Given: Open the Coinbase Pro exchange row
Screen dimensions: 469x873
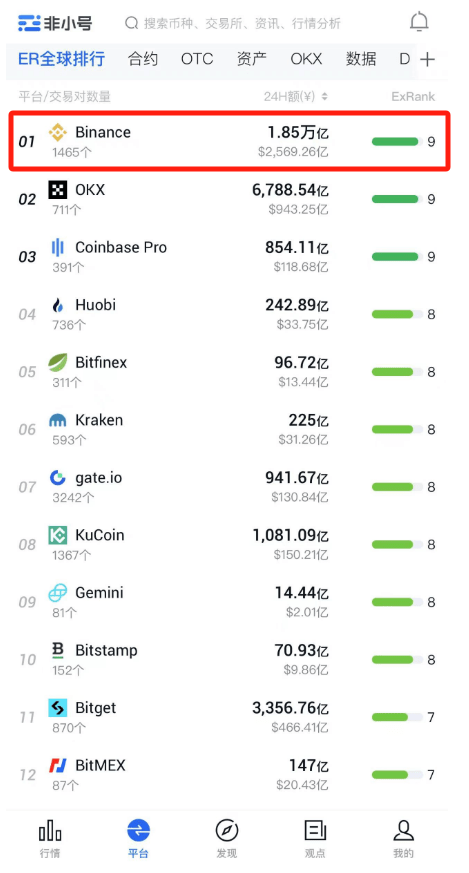Looking at the screenshot, I should [227, 257].
